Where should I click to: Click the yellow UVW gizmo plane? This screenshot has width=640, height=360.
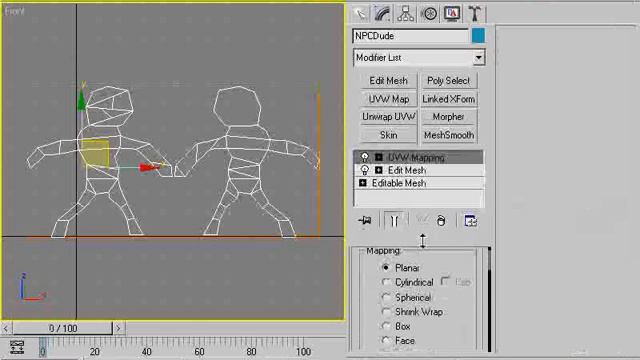point(95,153)
